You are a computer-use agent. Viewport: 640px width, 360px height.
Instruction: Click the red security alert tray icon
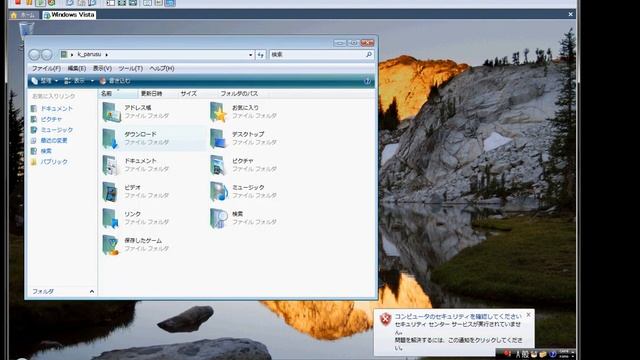pos(507,354)
